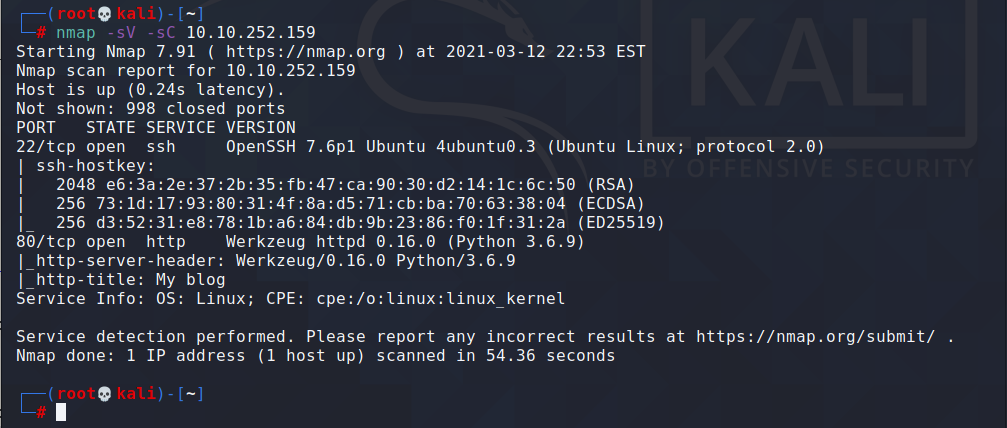Click IP address 10.10.252.159 in the command line
Screen dimensions: 1007x428
[251, 32]
